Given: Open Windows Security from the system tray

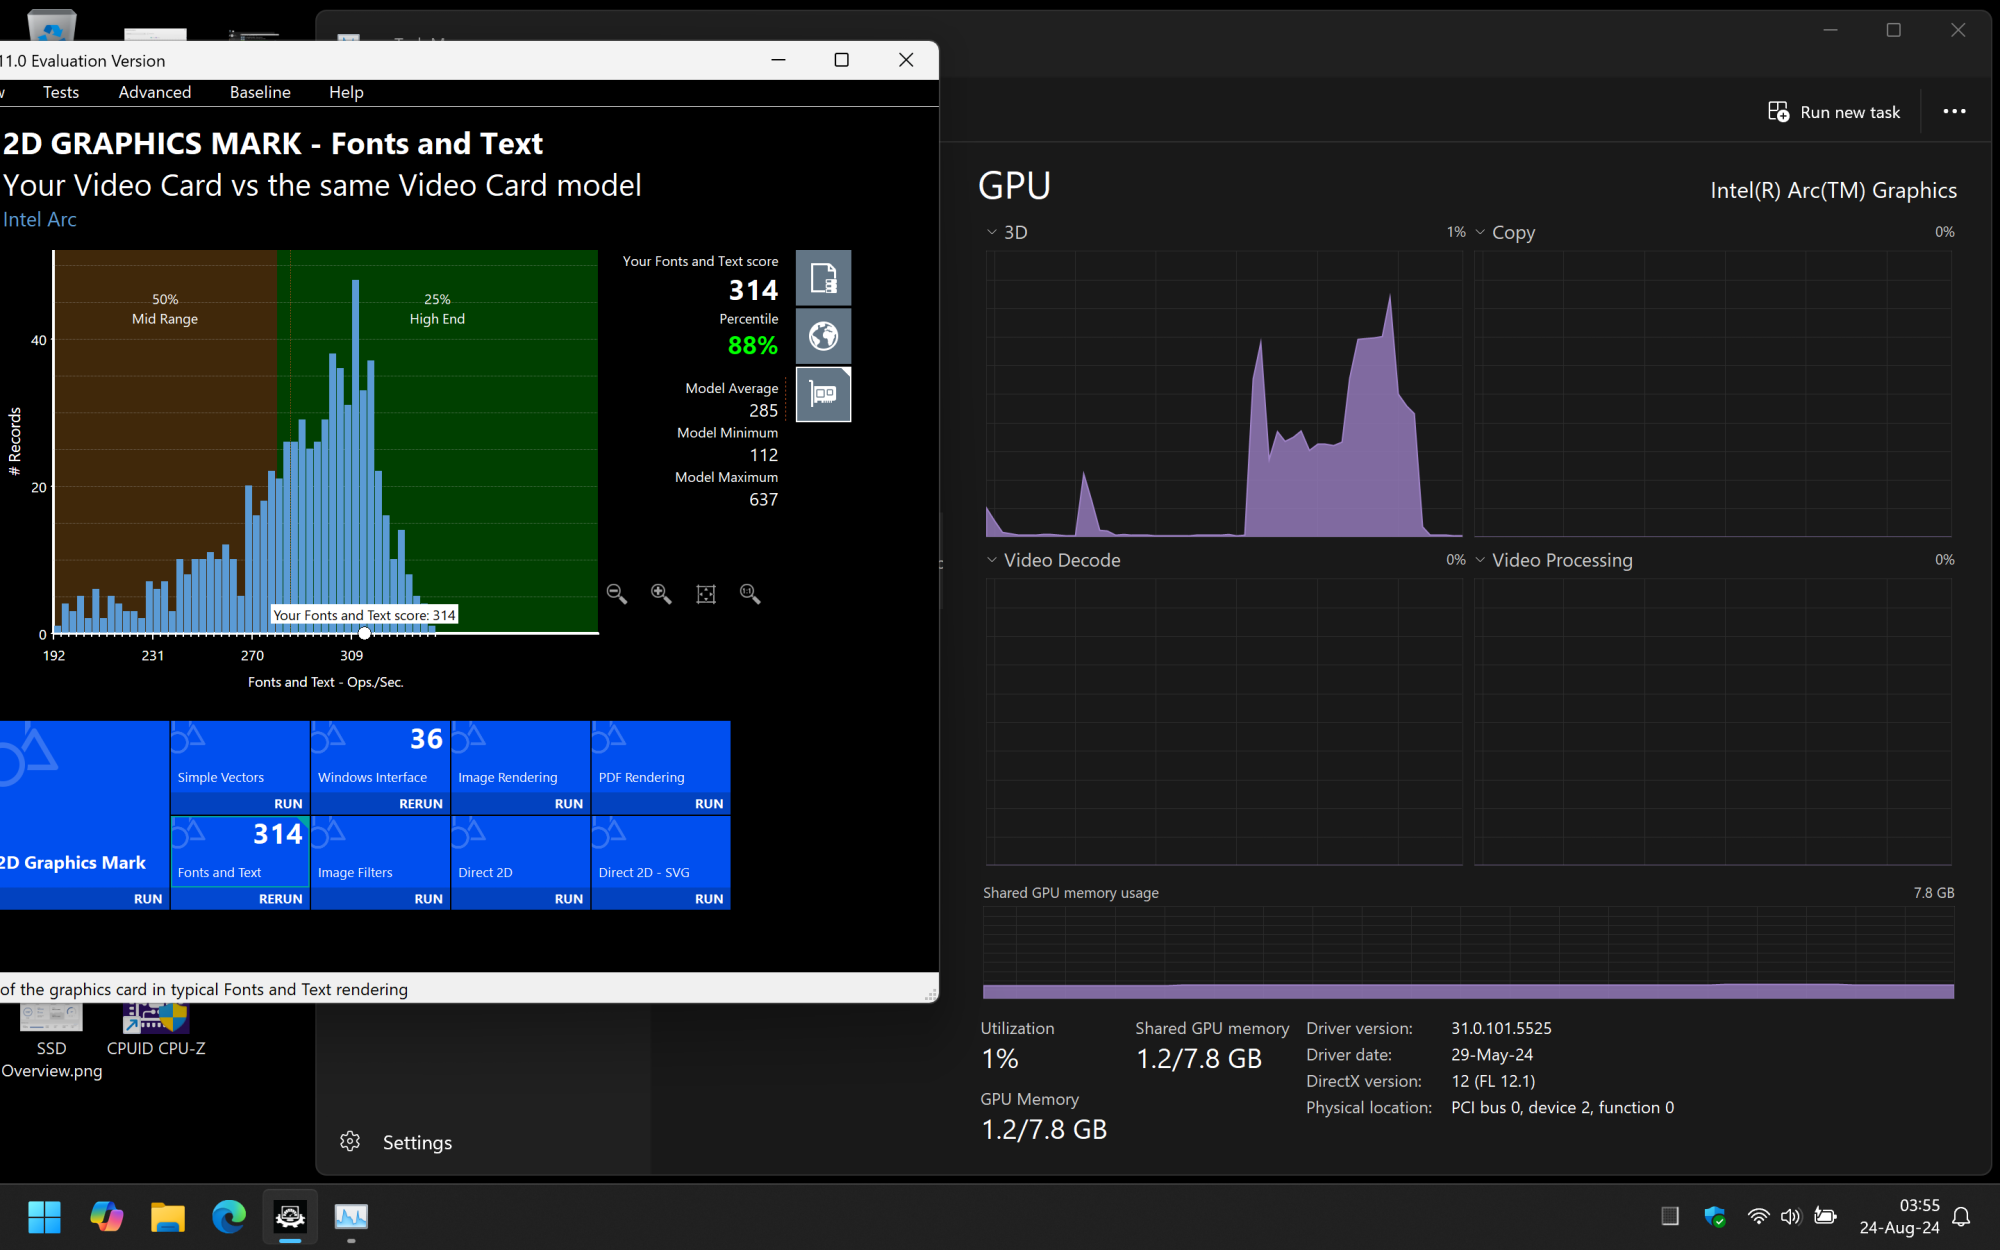Looking at the screenshot, I should coord(1715,1217).
